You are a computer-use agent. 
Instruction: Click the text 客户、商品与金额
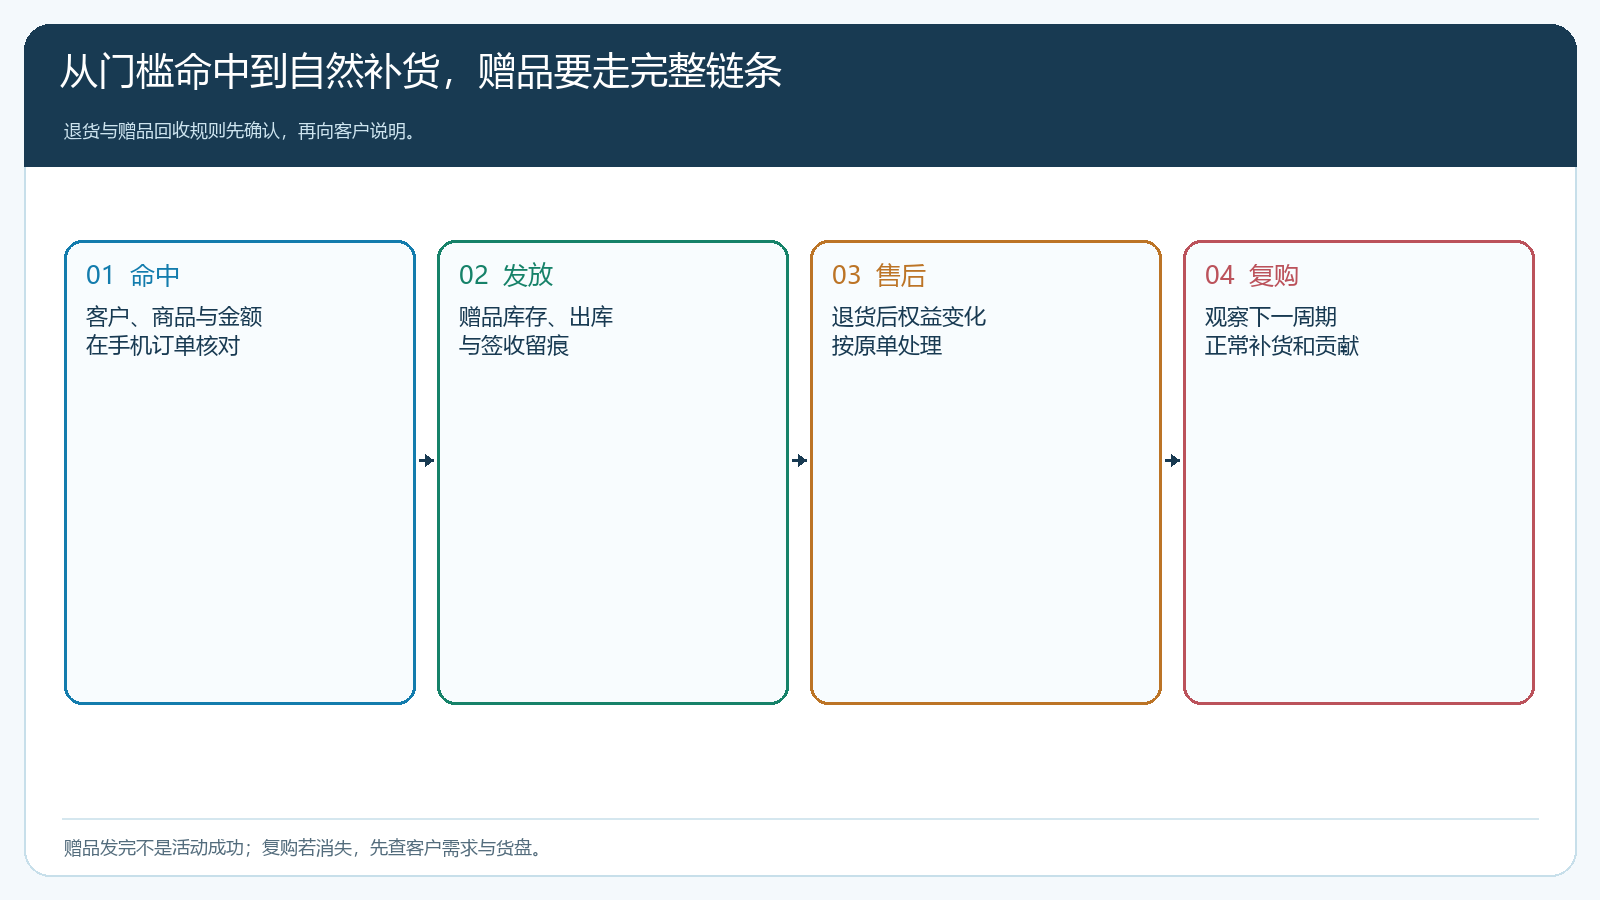pyautogui.click(x=174, y=317)
